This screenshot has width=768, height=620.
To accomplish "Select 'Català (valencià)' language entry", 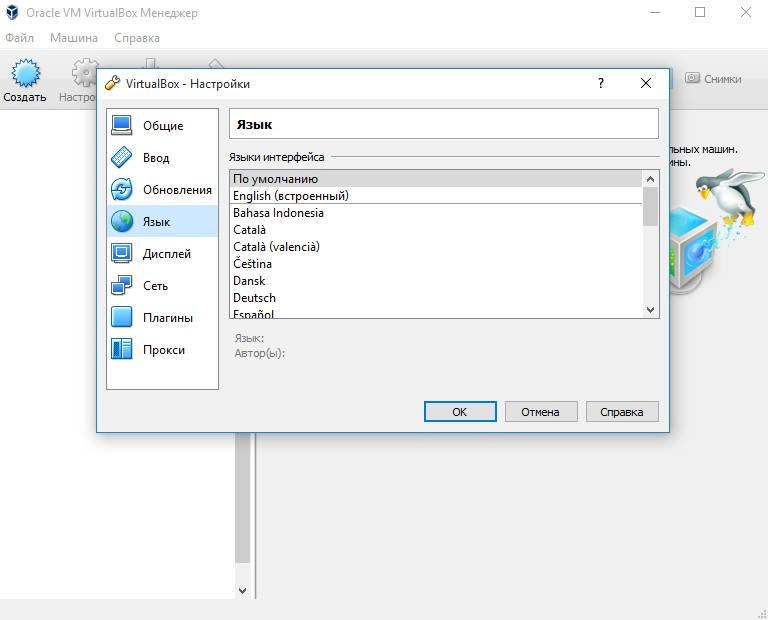I will click(x=436, y=247).
